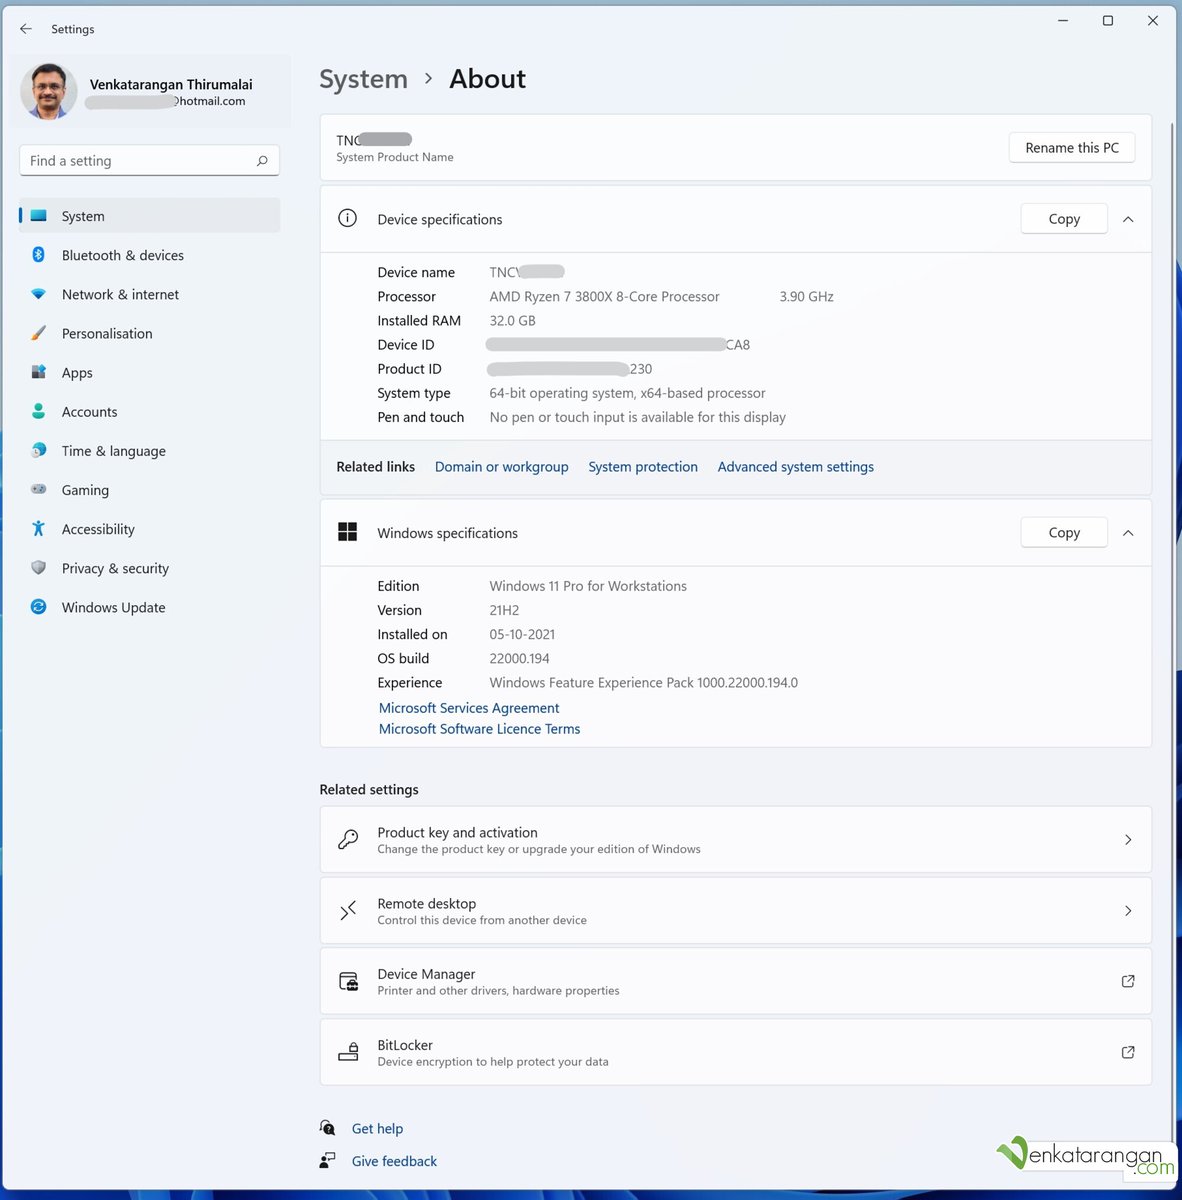Open the Device Manager row
The height and width of the screenshot is (1200, 1182).
click(x=735, y=981)
